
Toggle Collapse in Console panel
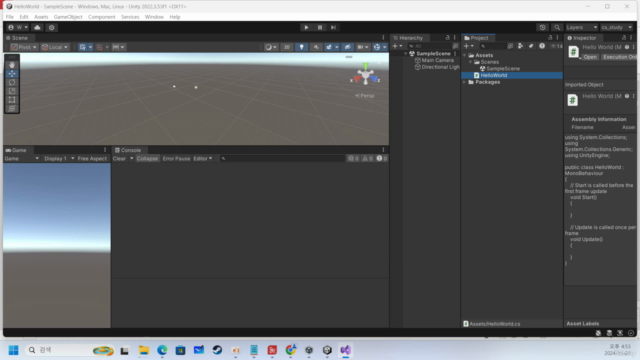pyautogui.click(x=147, y=158)
